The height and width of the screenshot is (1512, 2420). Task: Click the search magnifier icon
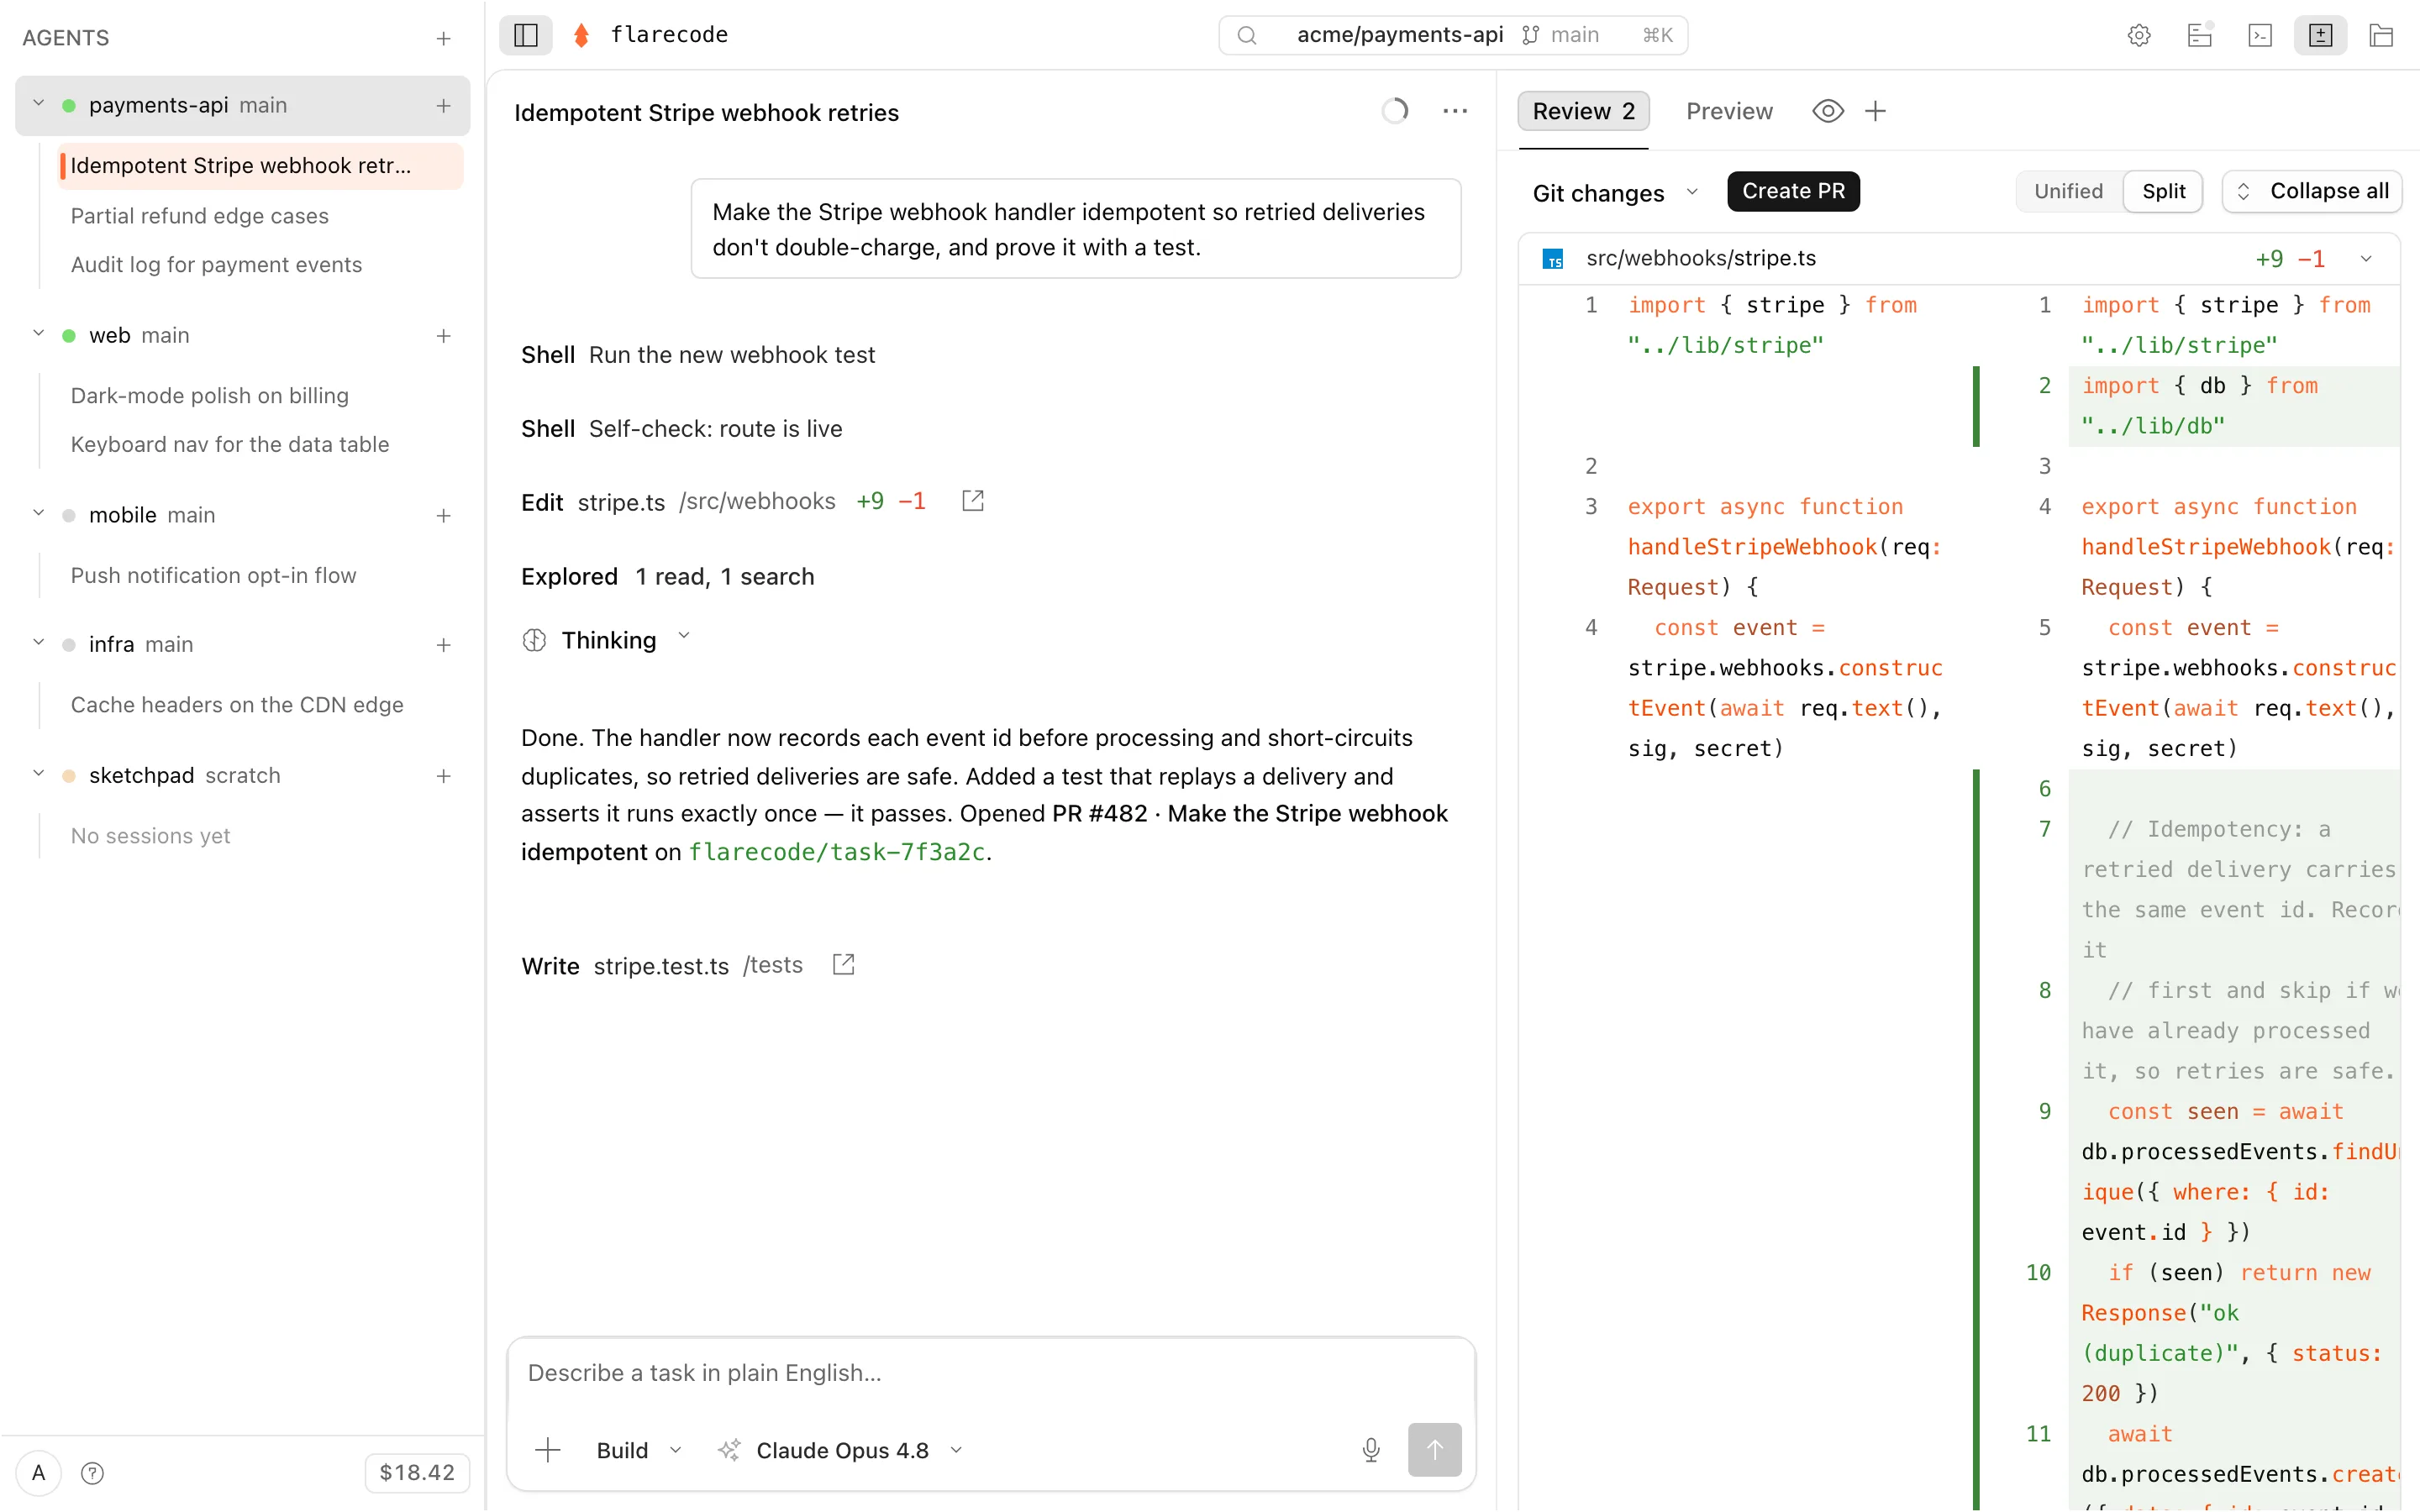(1246, 35)
